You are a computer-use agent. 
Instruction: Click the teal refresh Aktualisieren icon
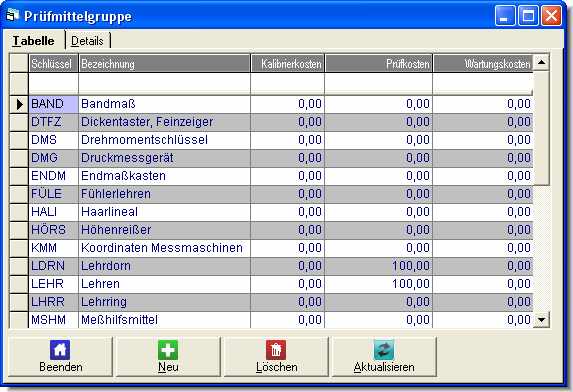[384, 350]
